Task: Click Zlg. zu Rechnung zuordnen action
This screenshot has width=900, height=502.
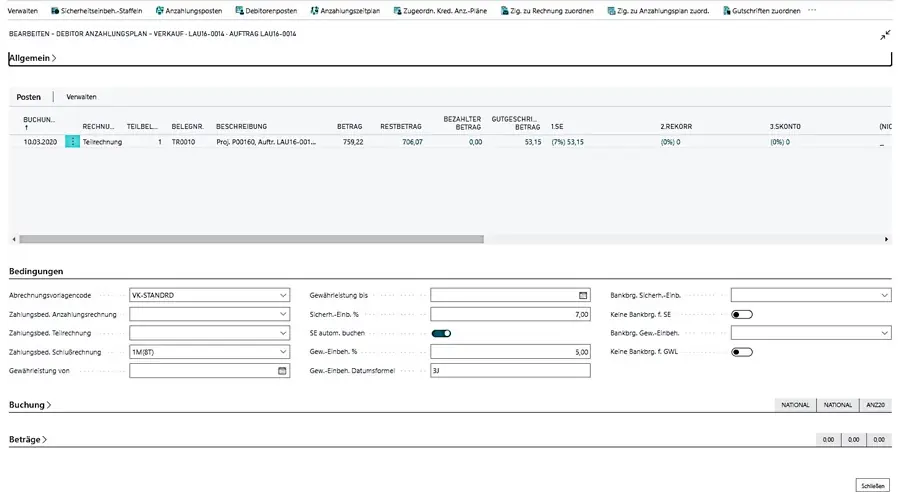Action: [547, 11]
